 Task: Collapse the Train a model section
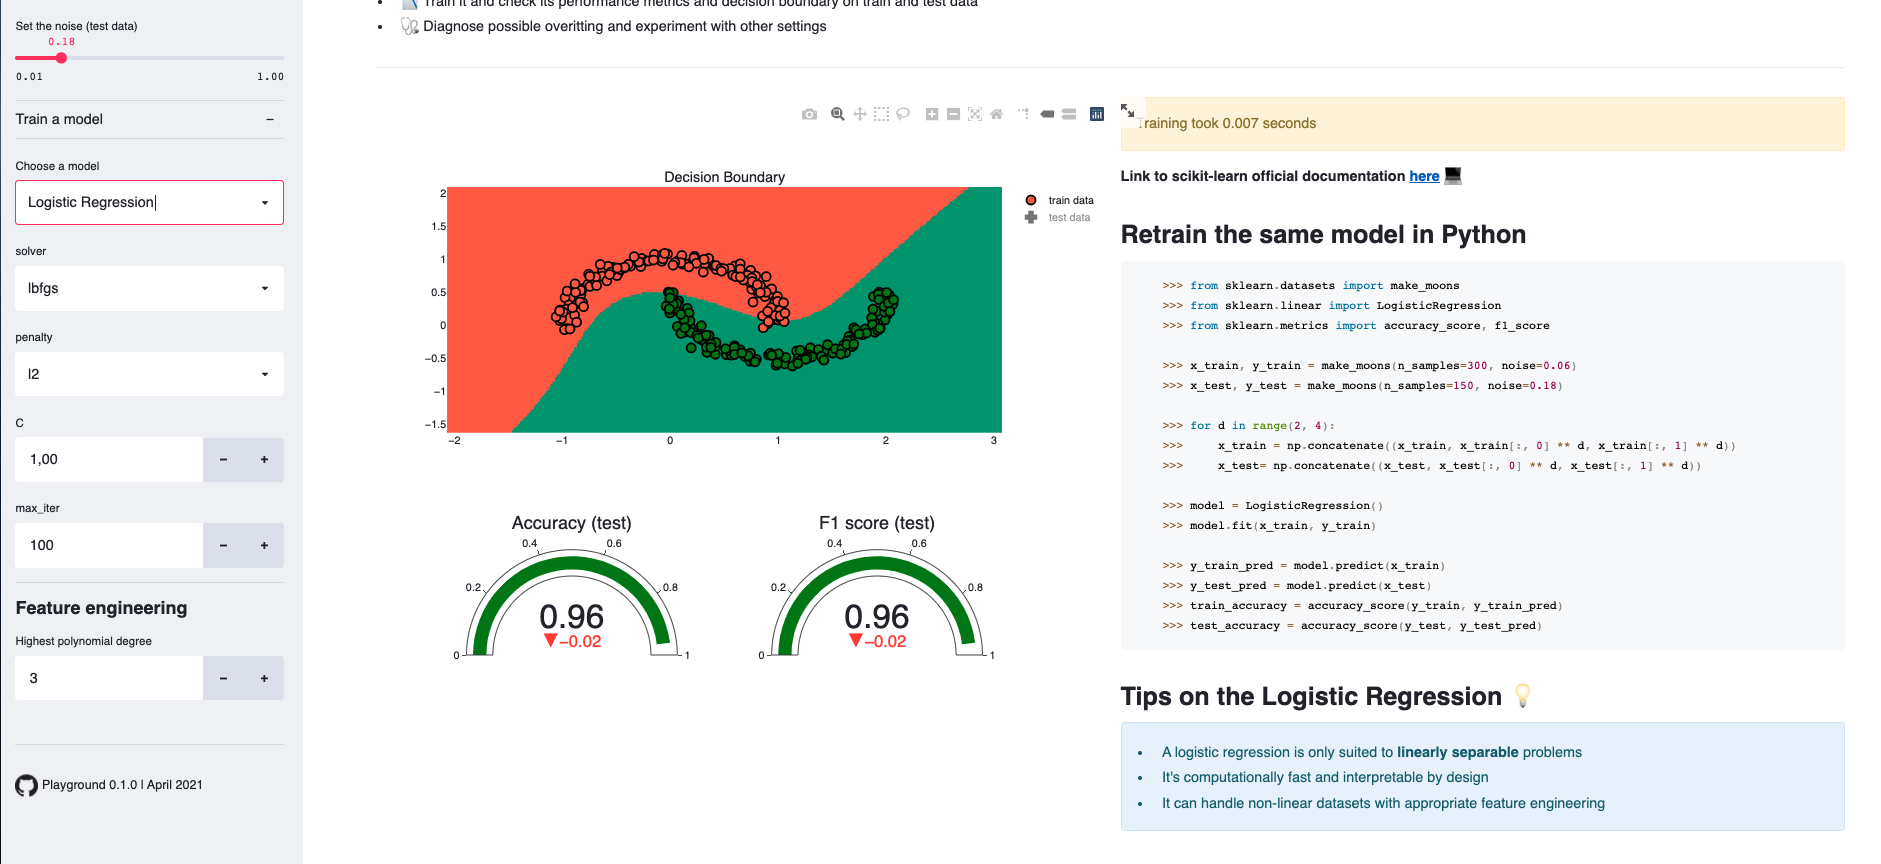tap(269, 119)
